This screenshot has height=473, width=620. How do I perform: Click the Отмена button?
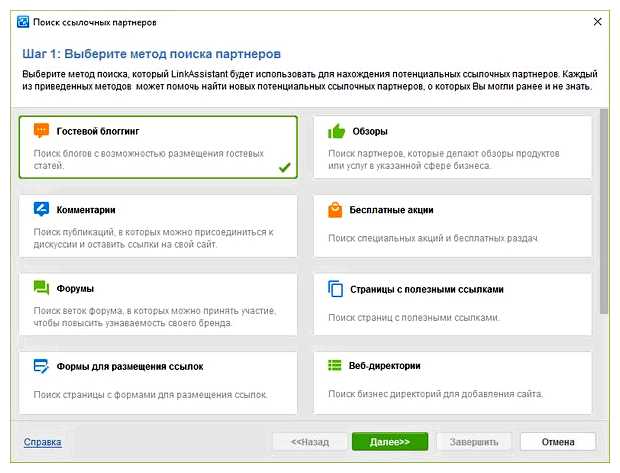tap(558, 441)
